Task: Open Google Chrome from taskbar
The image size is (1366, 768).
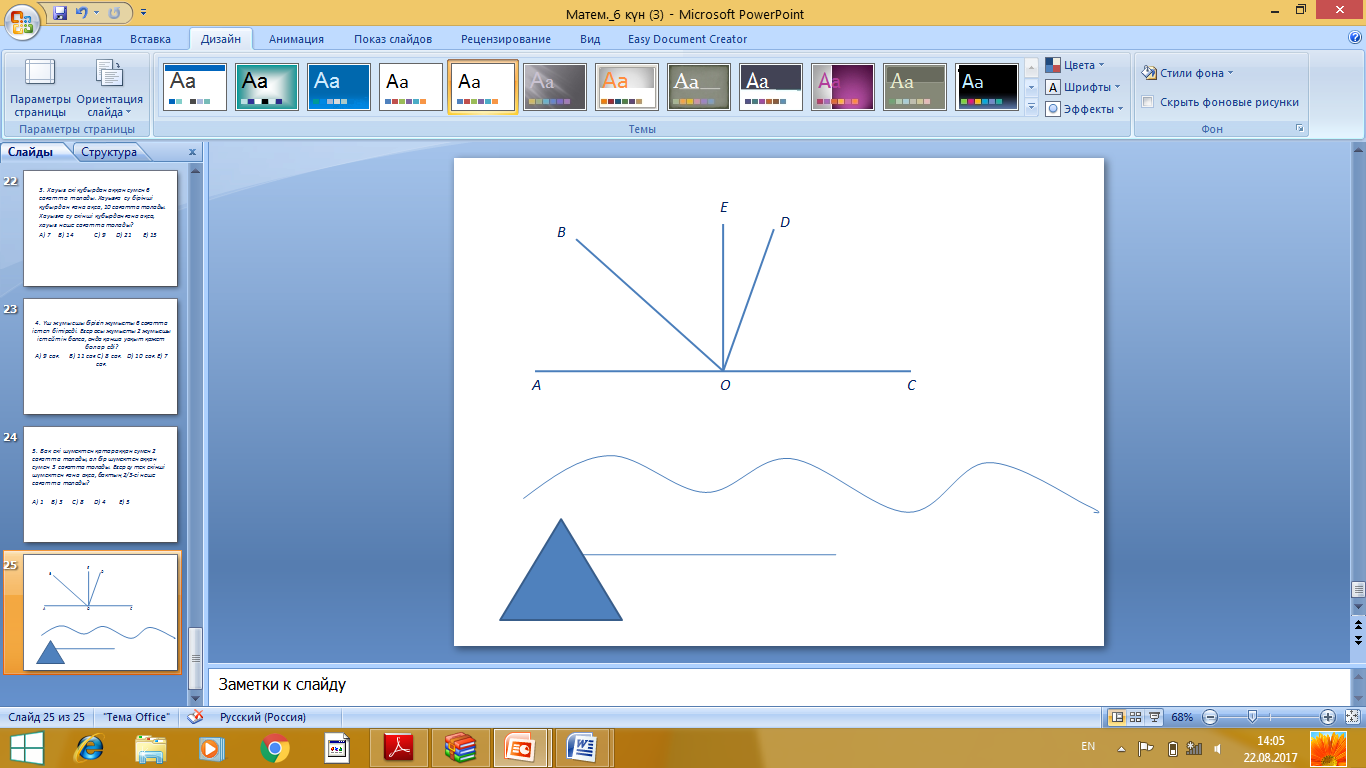Action: pos(274,748)
